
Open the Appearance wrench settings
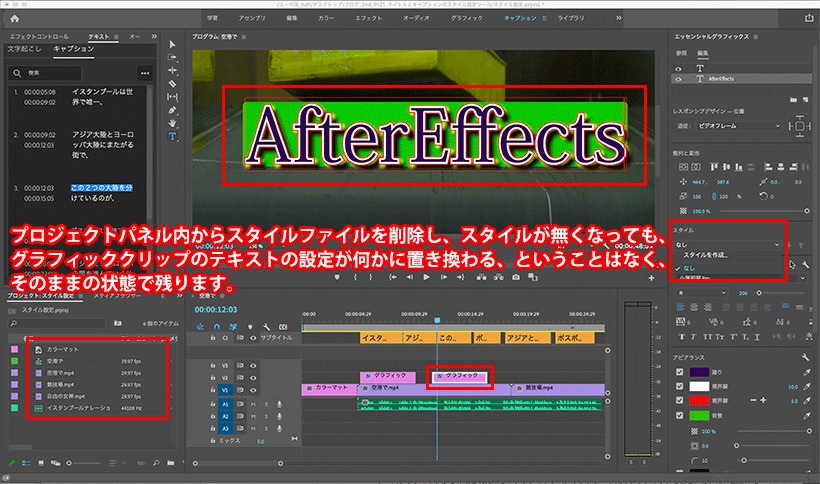click(x=805, y=357)
